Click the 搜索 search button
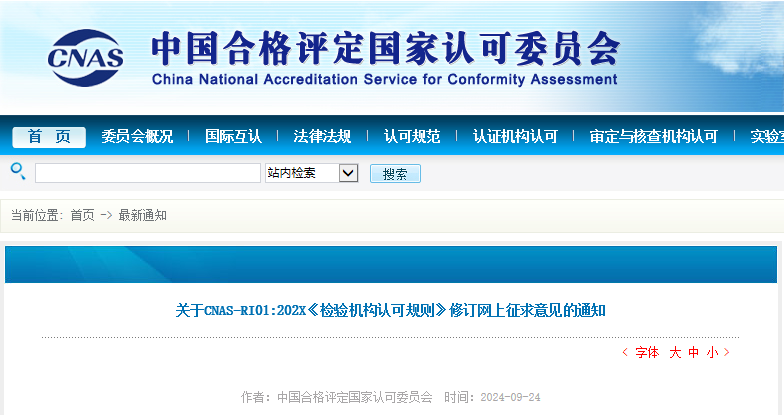The height and width of the screenshot is (415, 784). pyautogui.click(x=395, y=174)
